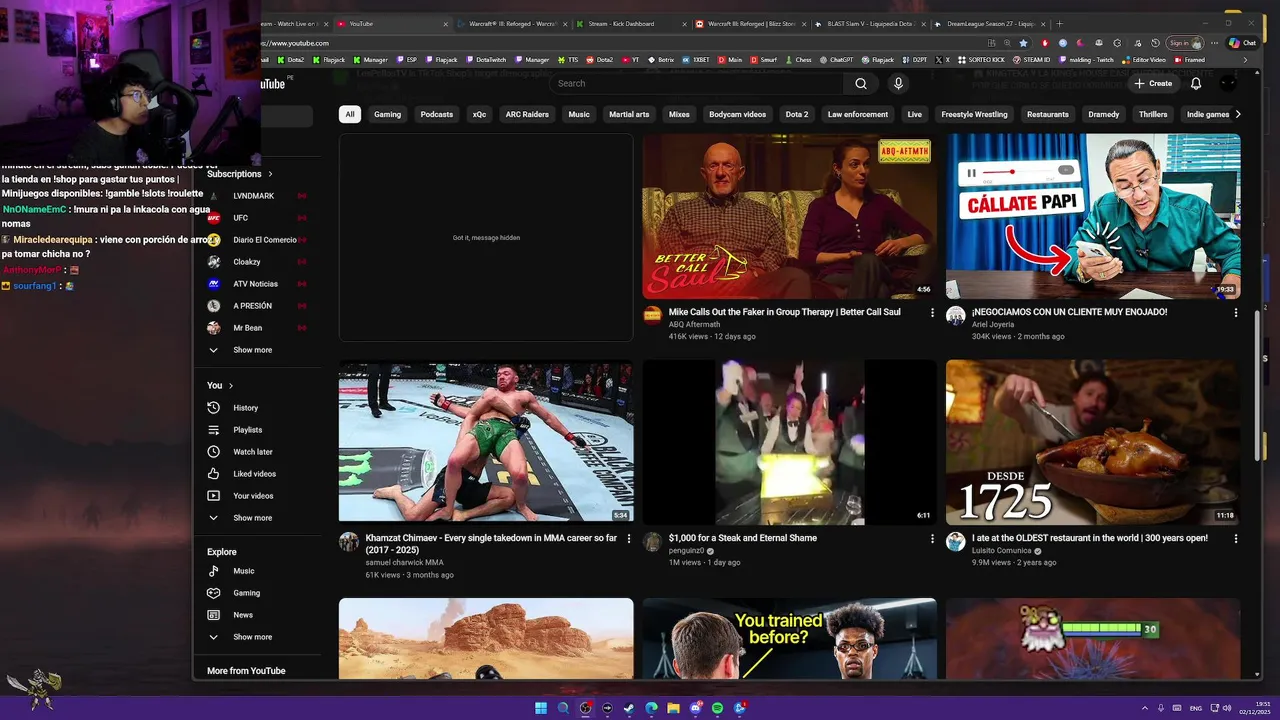Select the Law enforcement filter chip

tap(858, 114)
